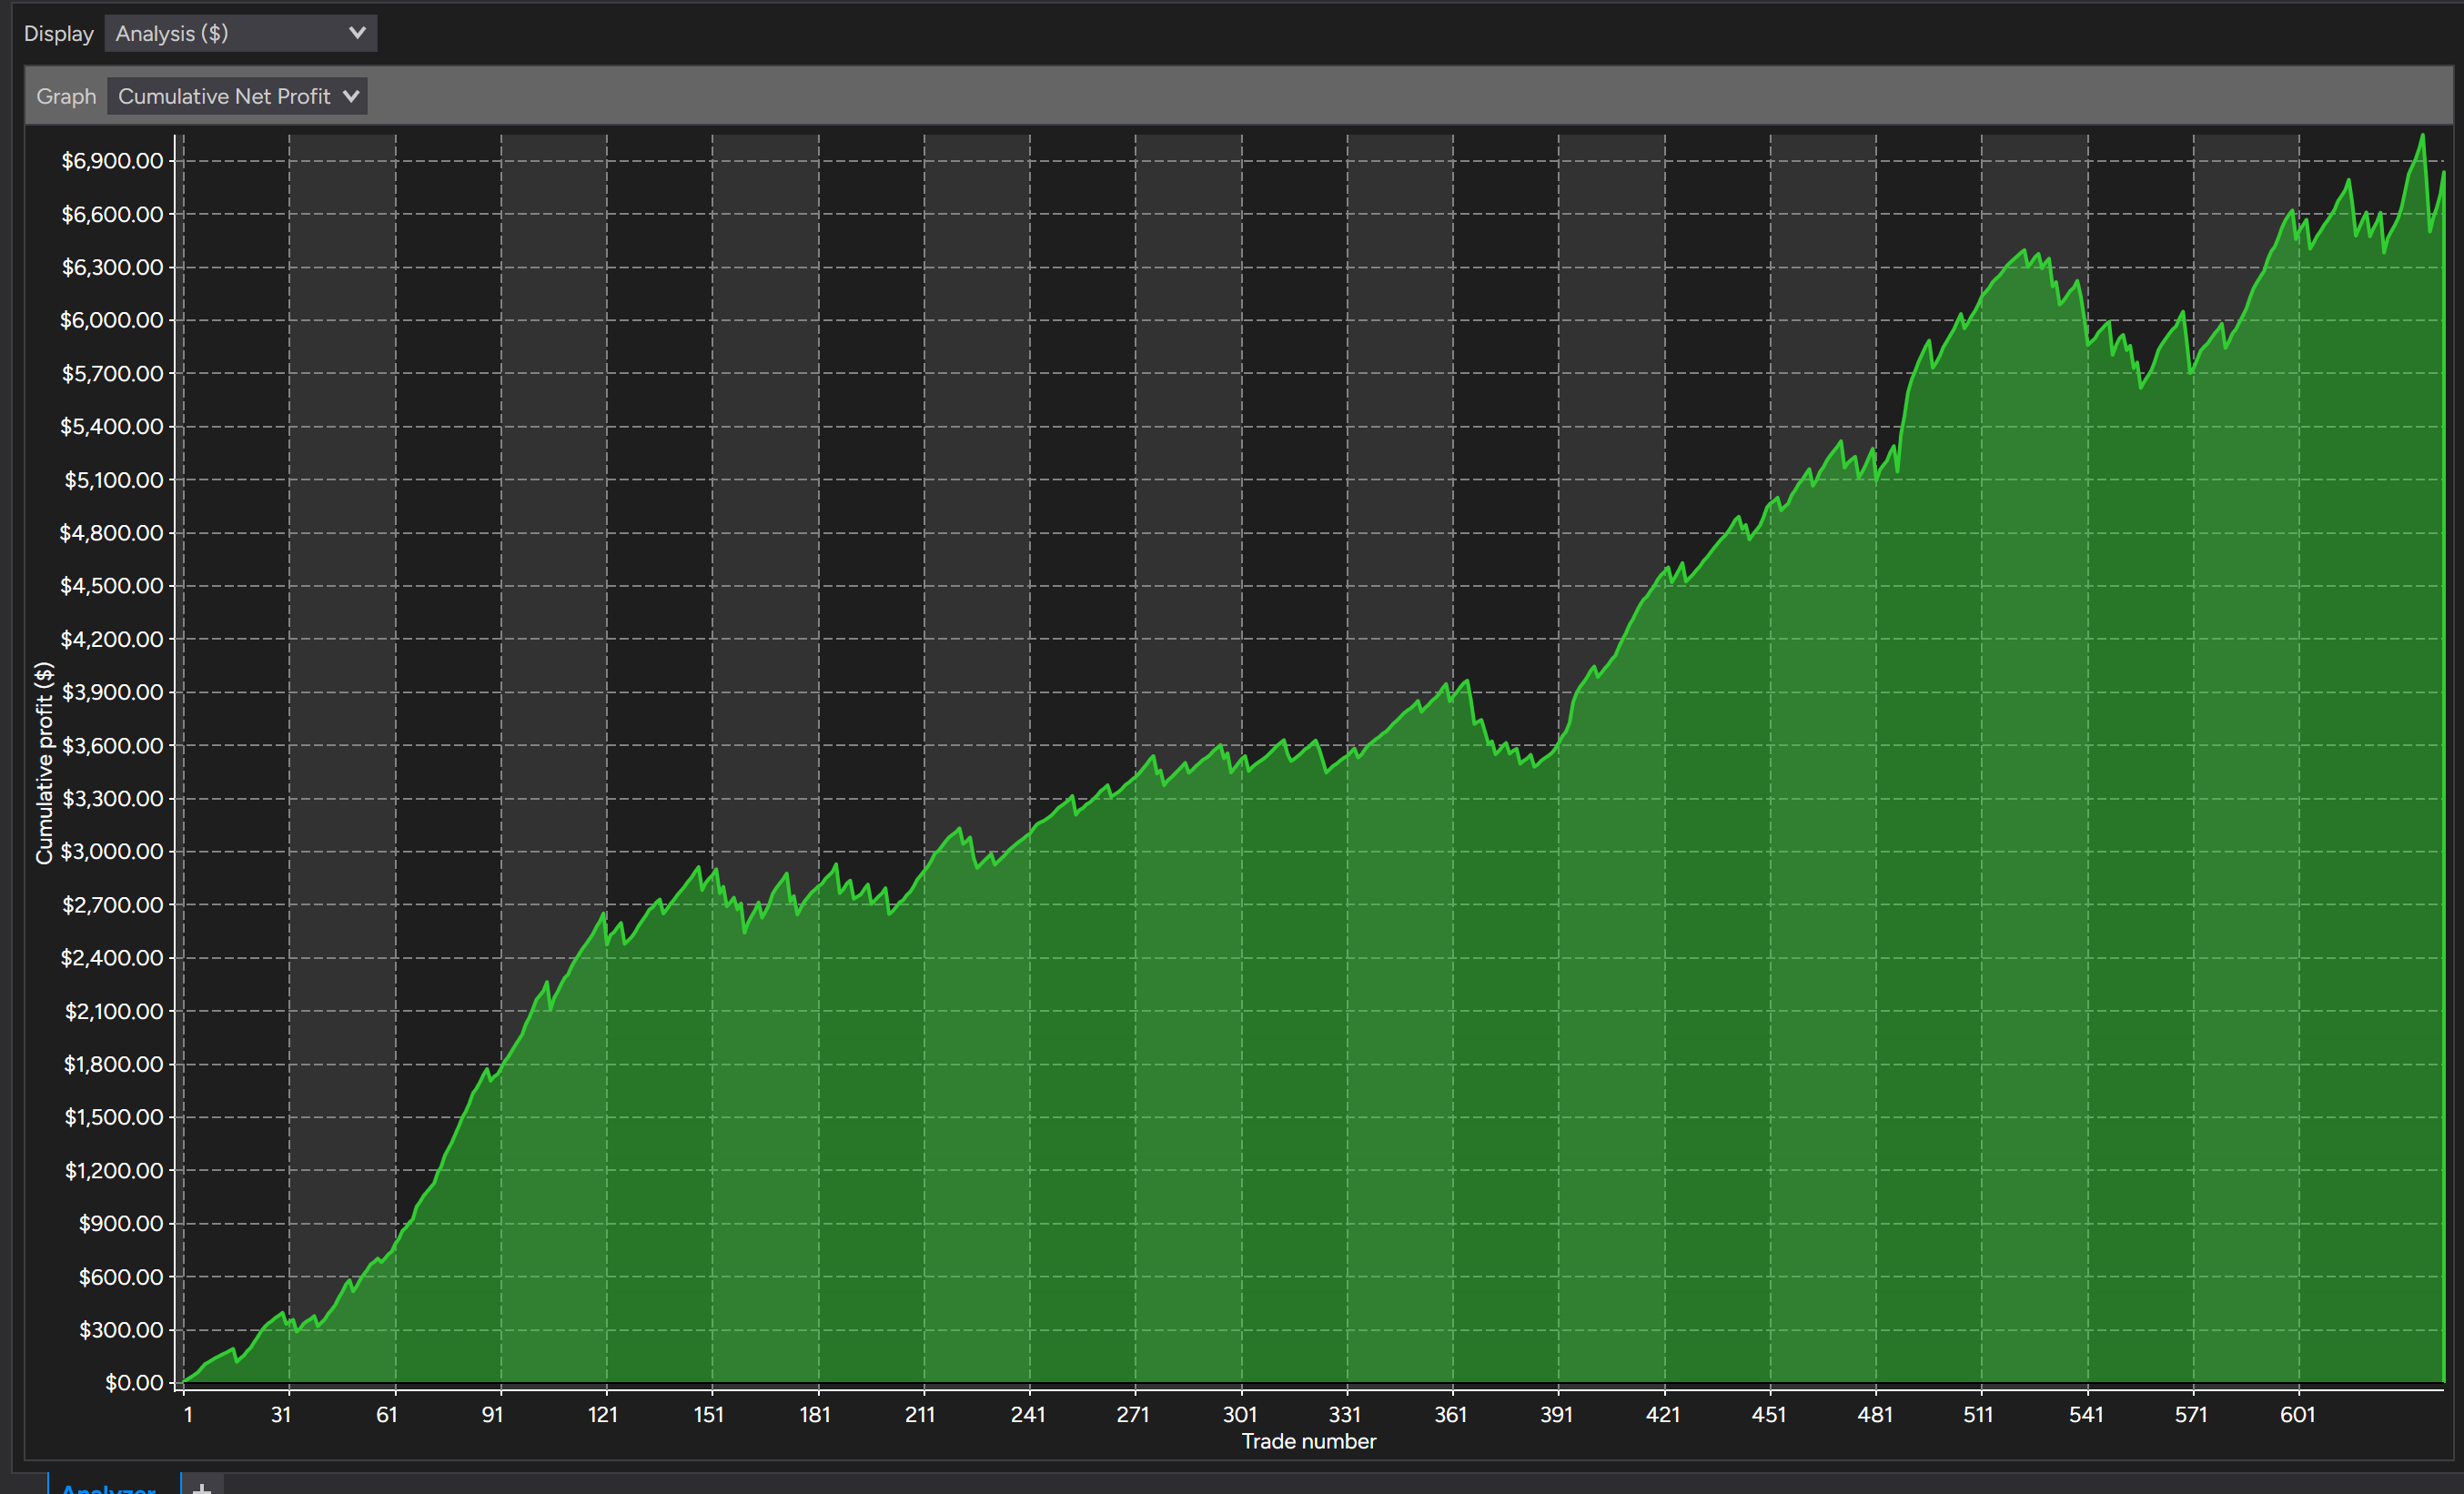Click the $2,700.00 y-axis label
Image resolution: width=2464 pixels, height=1494 pixels.
[112, 905]
